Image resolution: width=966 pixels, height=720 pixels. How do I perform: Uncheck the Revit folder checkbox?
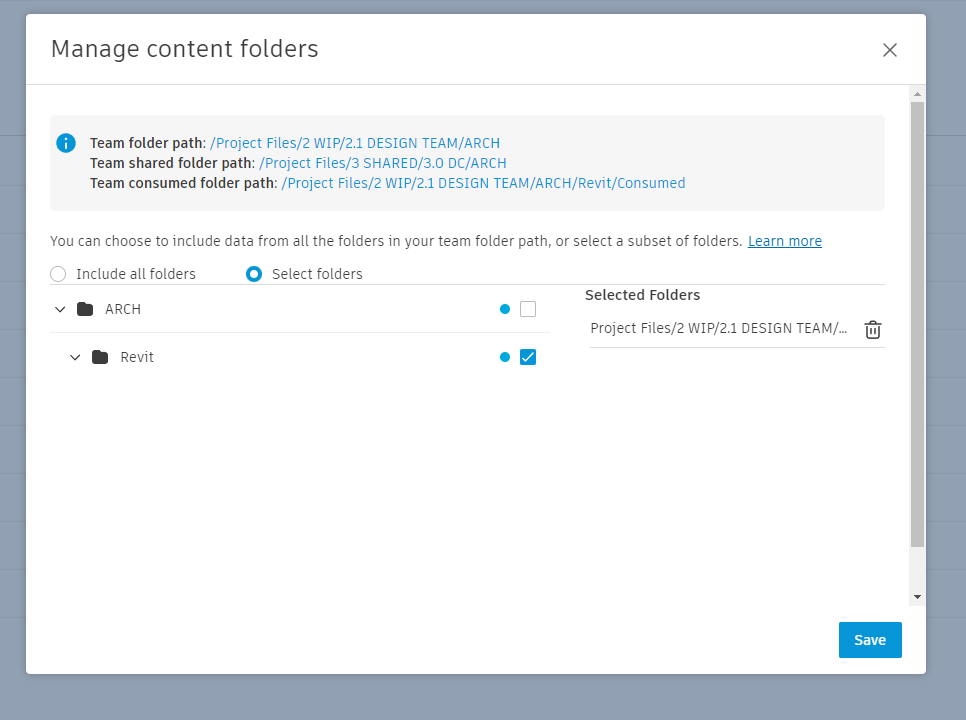pos(528,356)
